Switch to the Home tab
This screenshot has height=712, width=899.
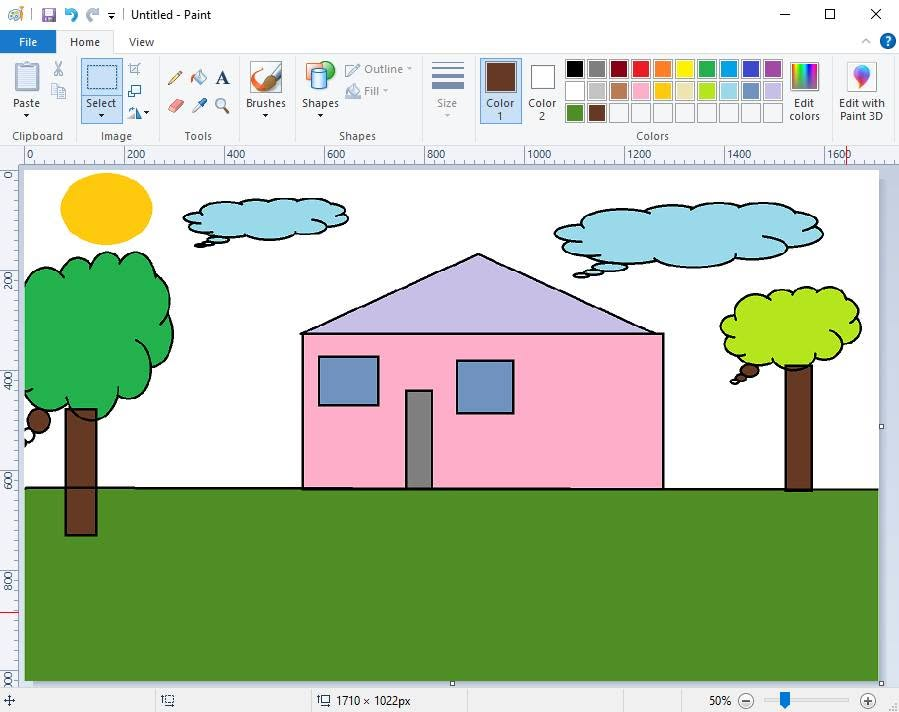coord(85,42)
